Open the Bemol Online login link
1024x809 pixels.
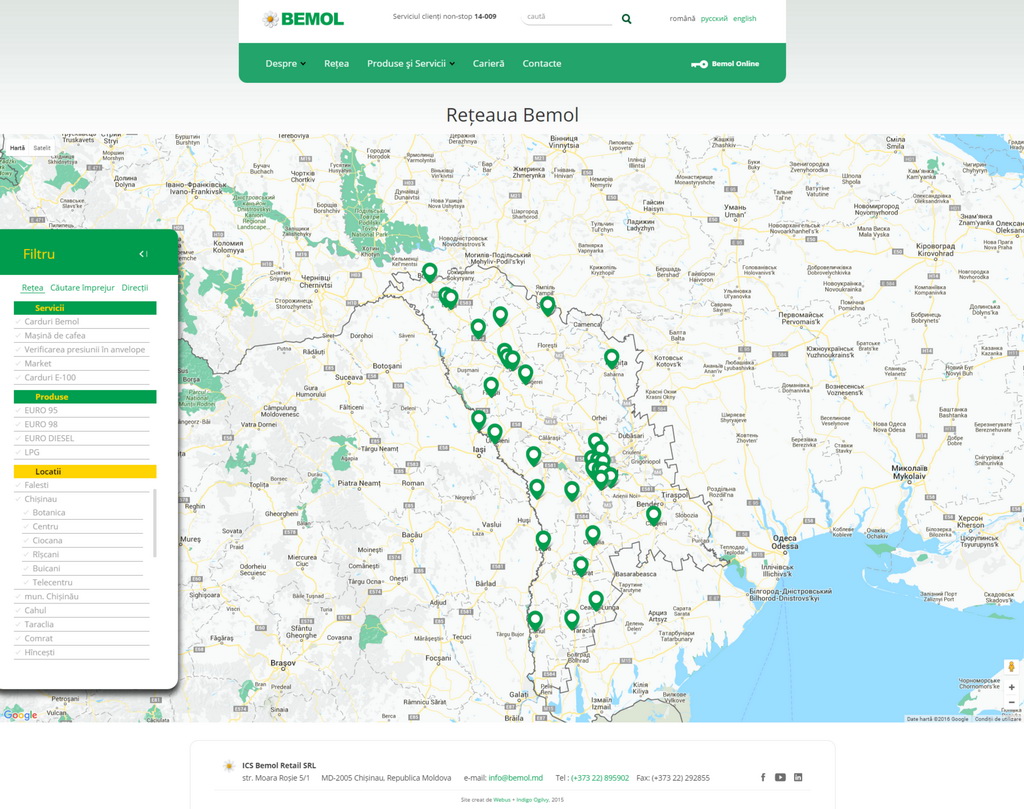click(725, 64)
